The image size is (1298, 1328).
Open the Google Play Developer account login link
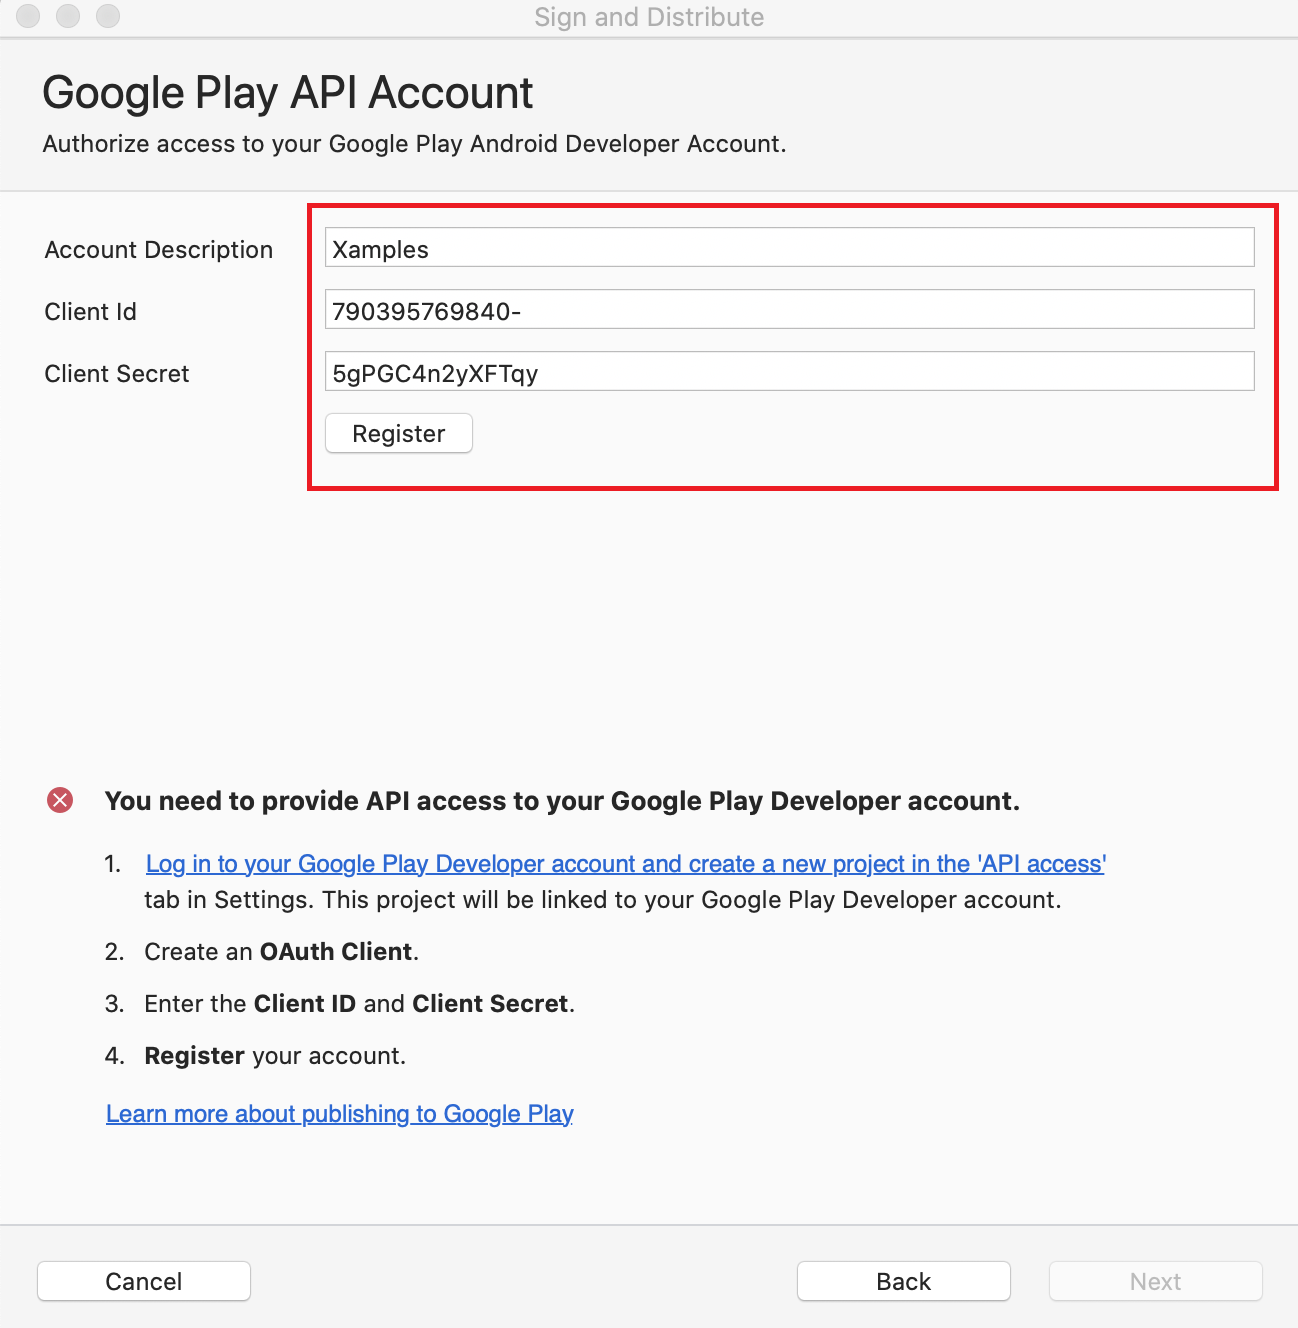click(x=626, y=864)
